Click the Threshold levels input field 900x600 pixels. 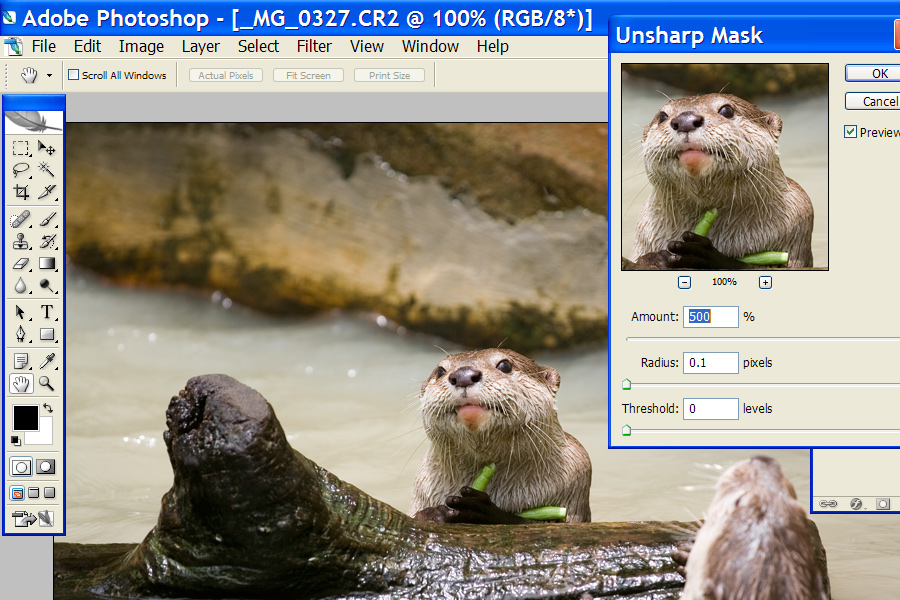[711, 408]
